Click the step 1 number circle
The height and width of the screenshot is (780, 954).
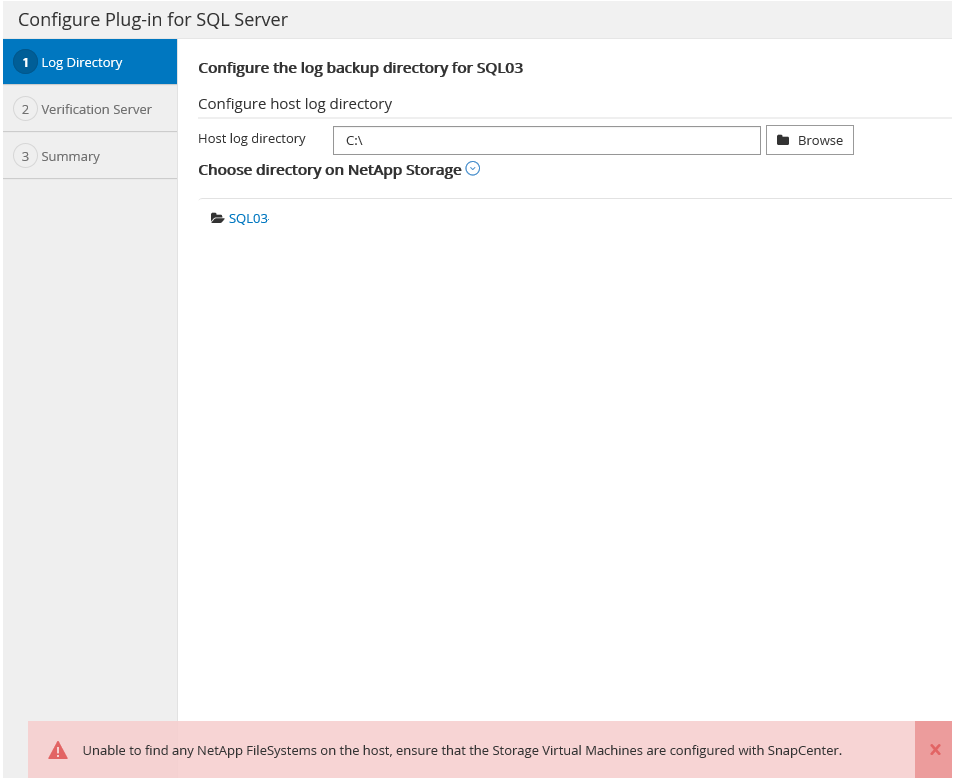coord(25,62)
